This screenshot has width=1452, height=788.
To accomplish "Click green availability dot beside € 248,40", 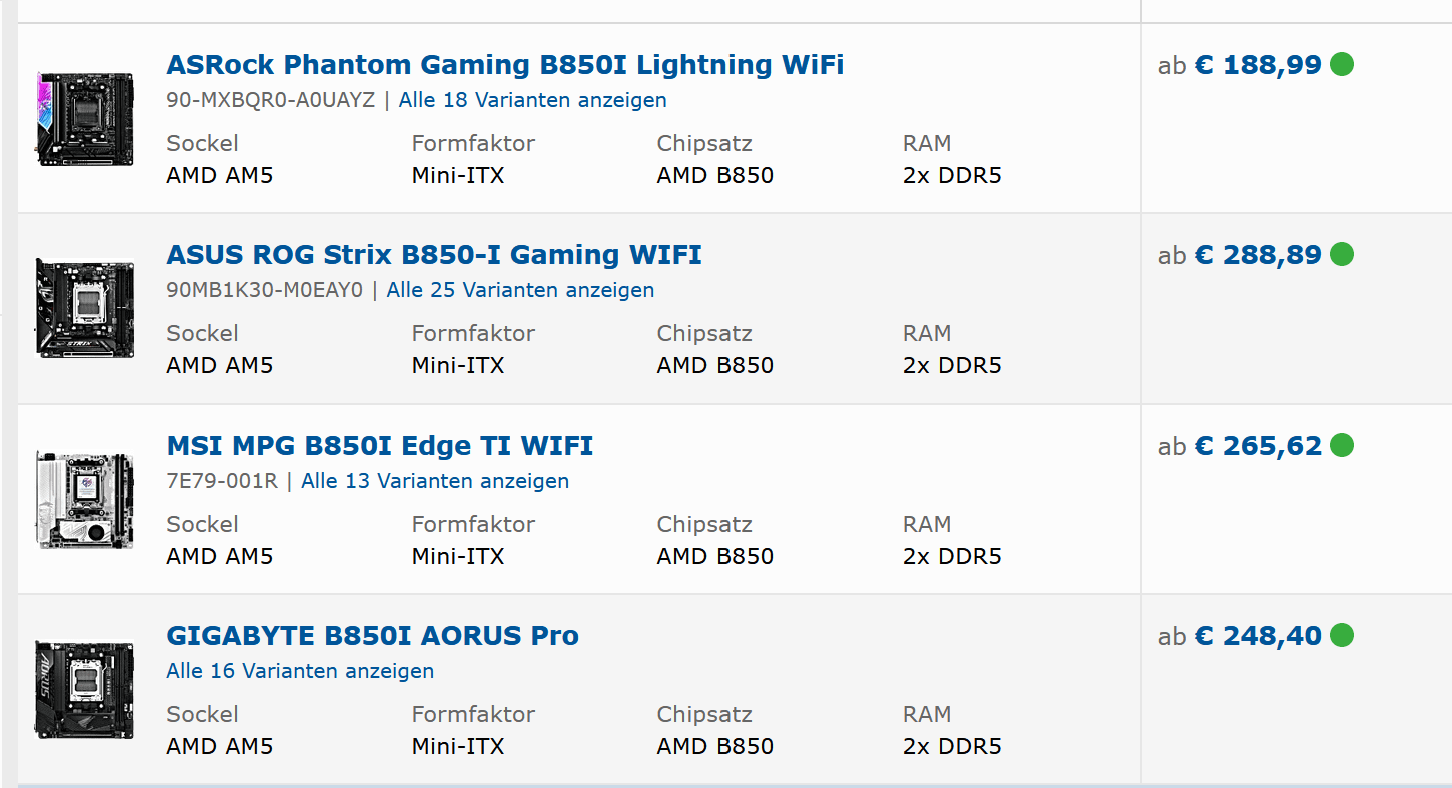I will [1342, 635].
